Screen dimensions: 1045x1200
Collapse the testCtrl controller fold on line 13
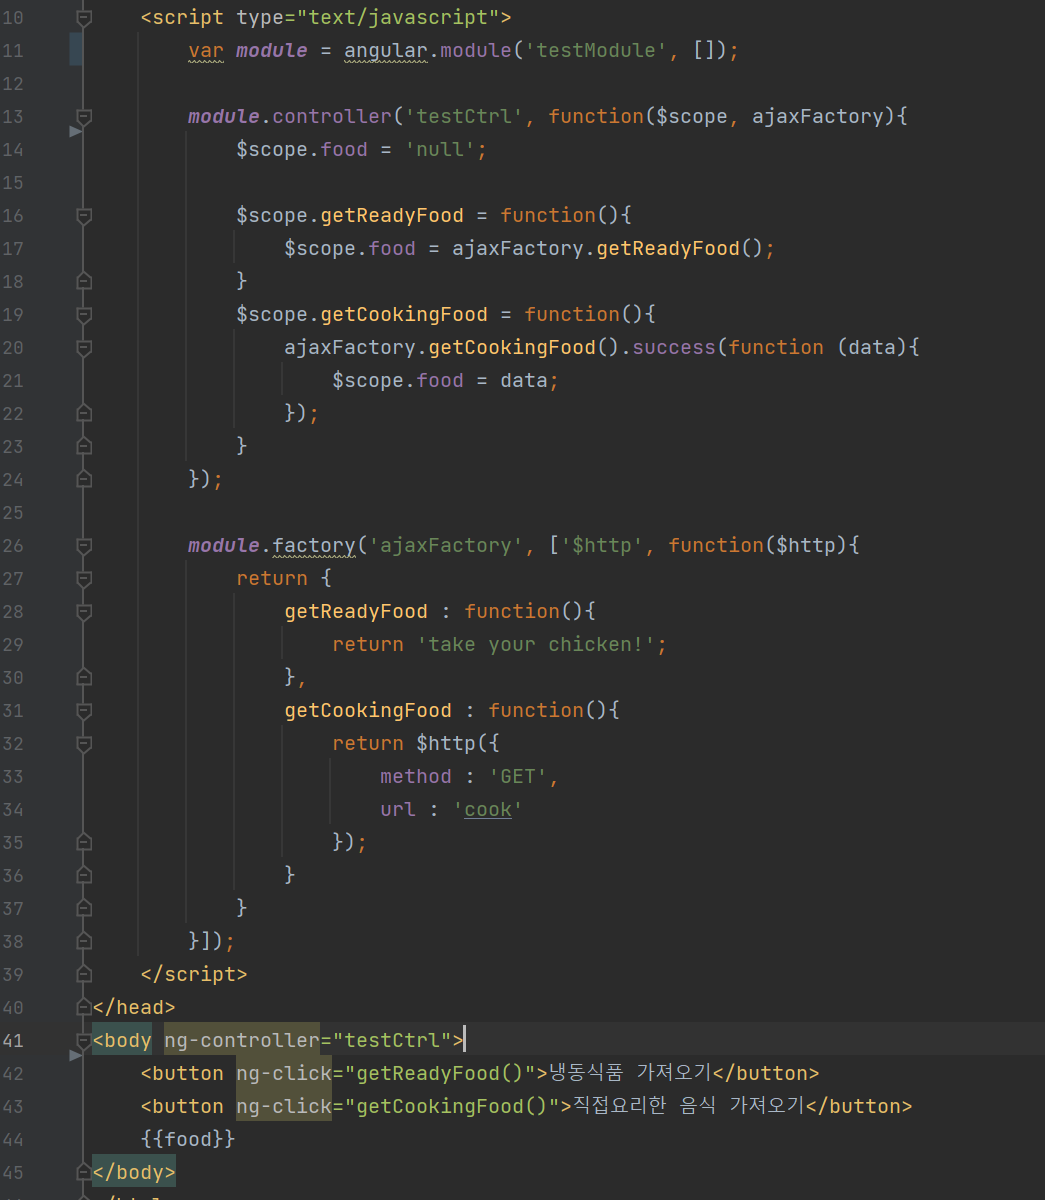click(x=84, y=116)
